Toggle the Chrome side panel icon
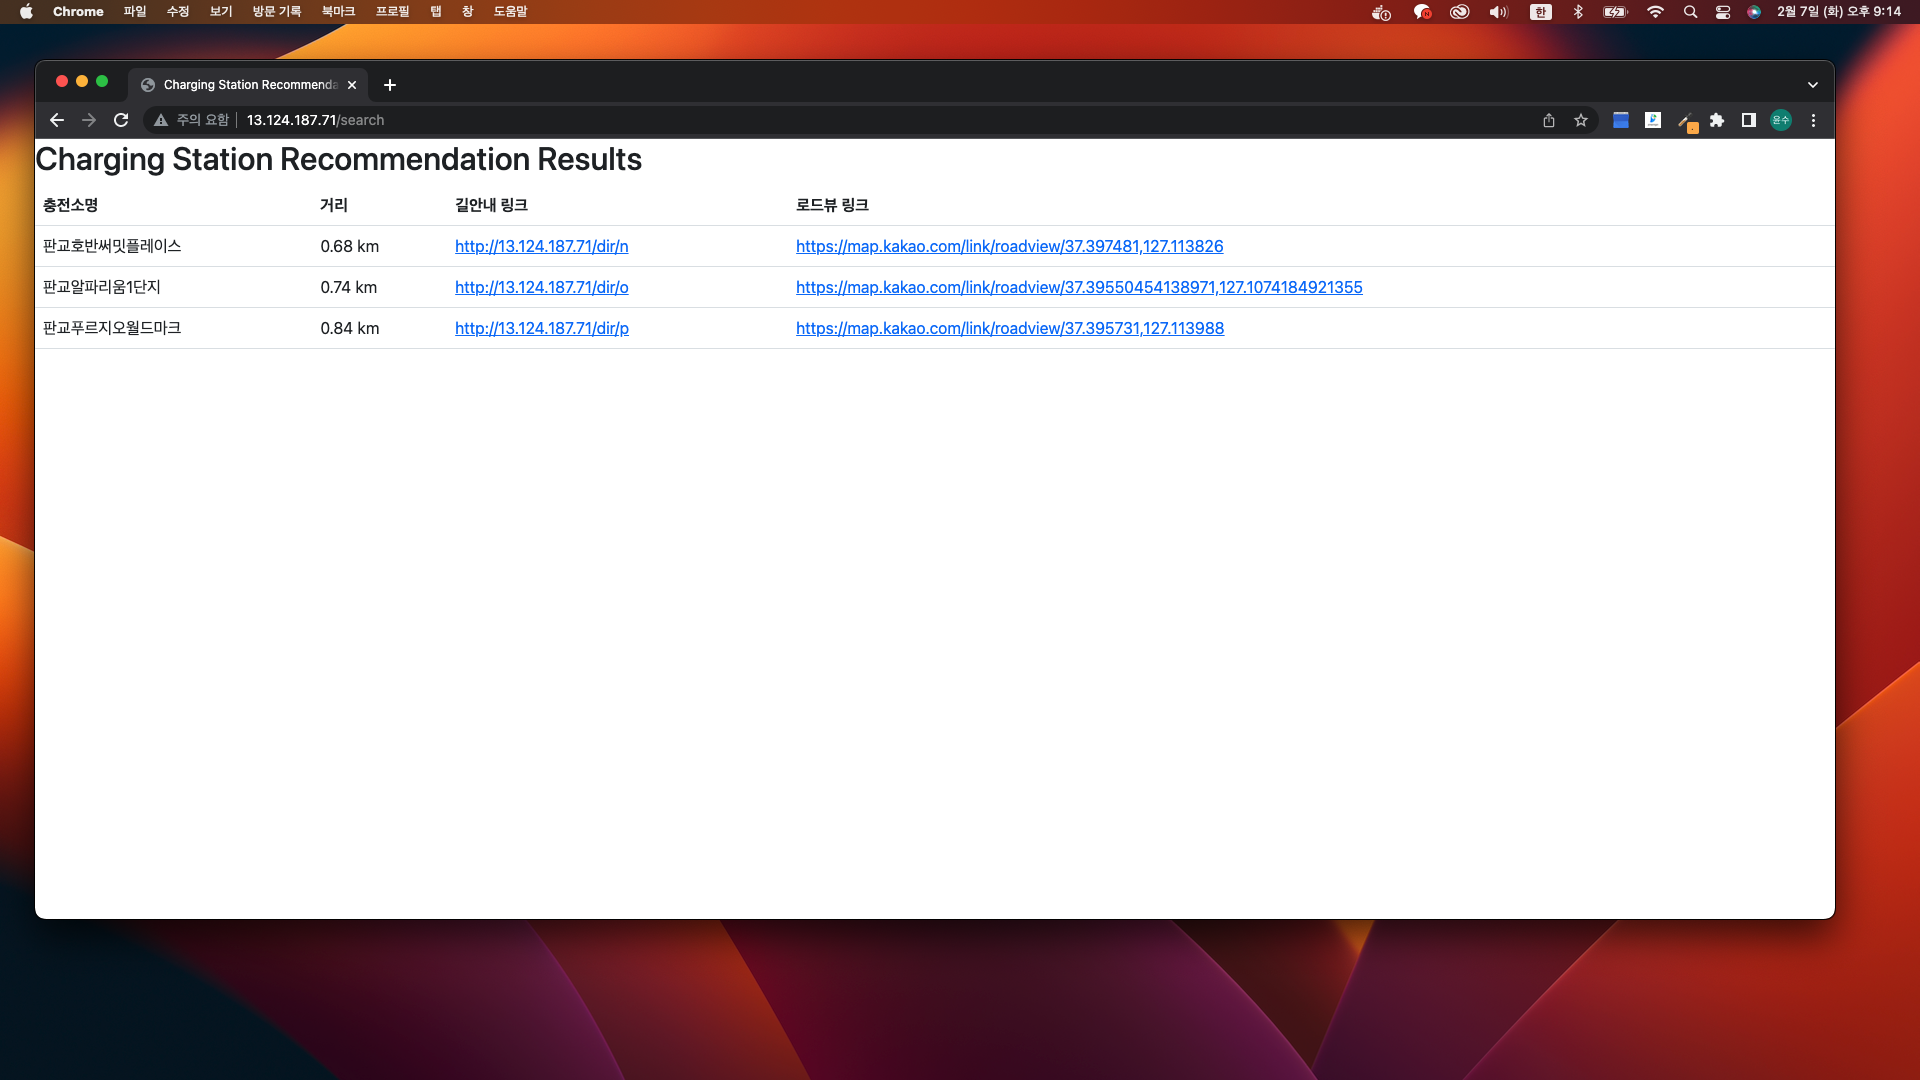 (x=1749, y=120)
